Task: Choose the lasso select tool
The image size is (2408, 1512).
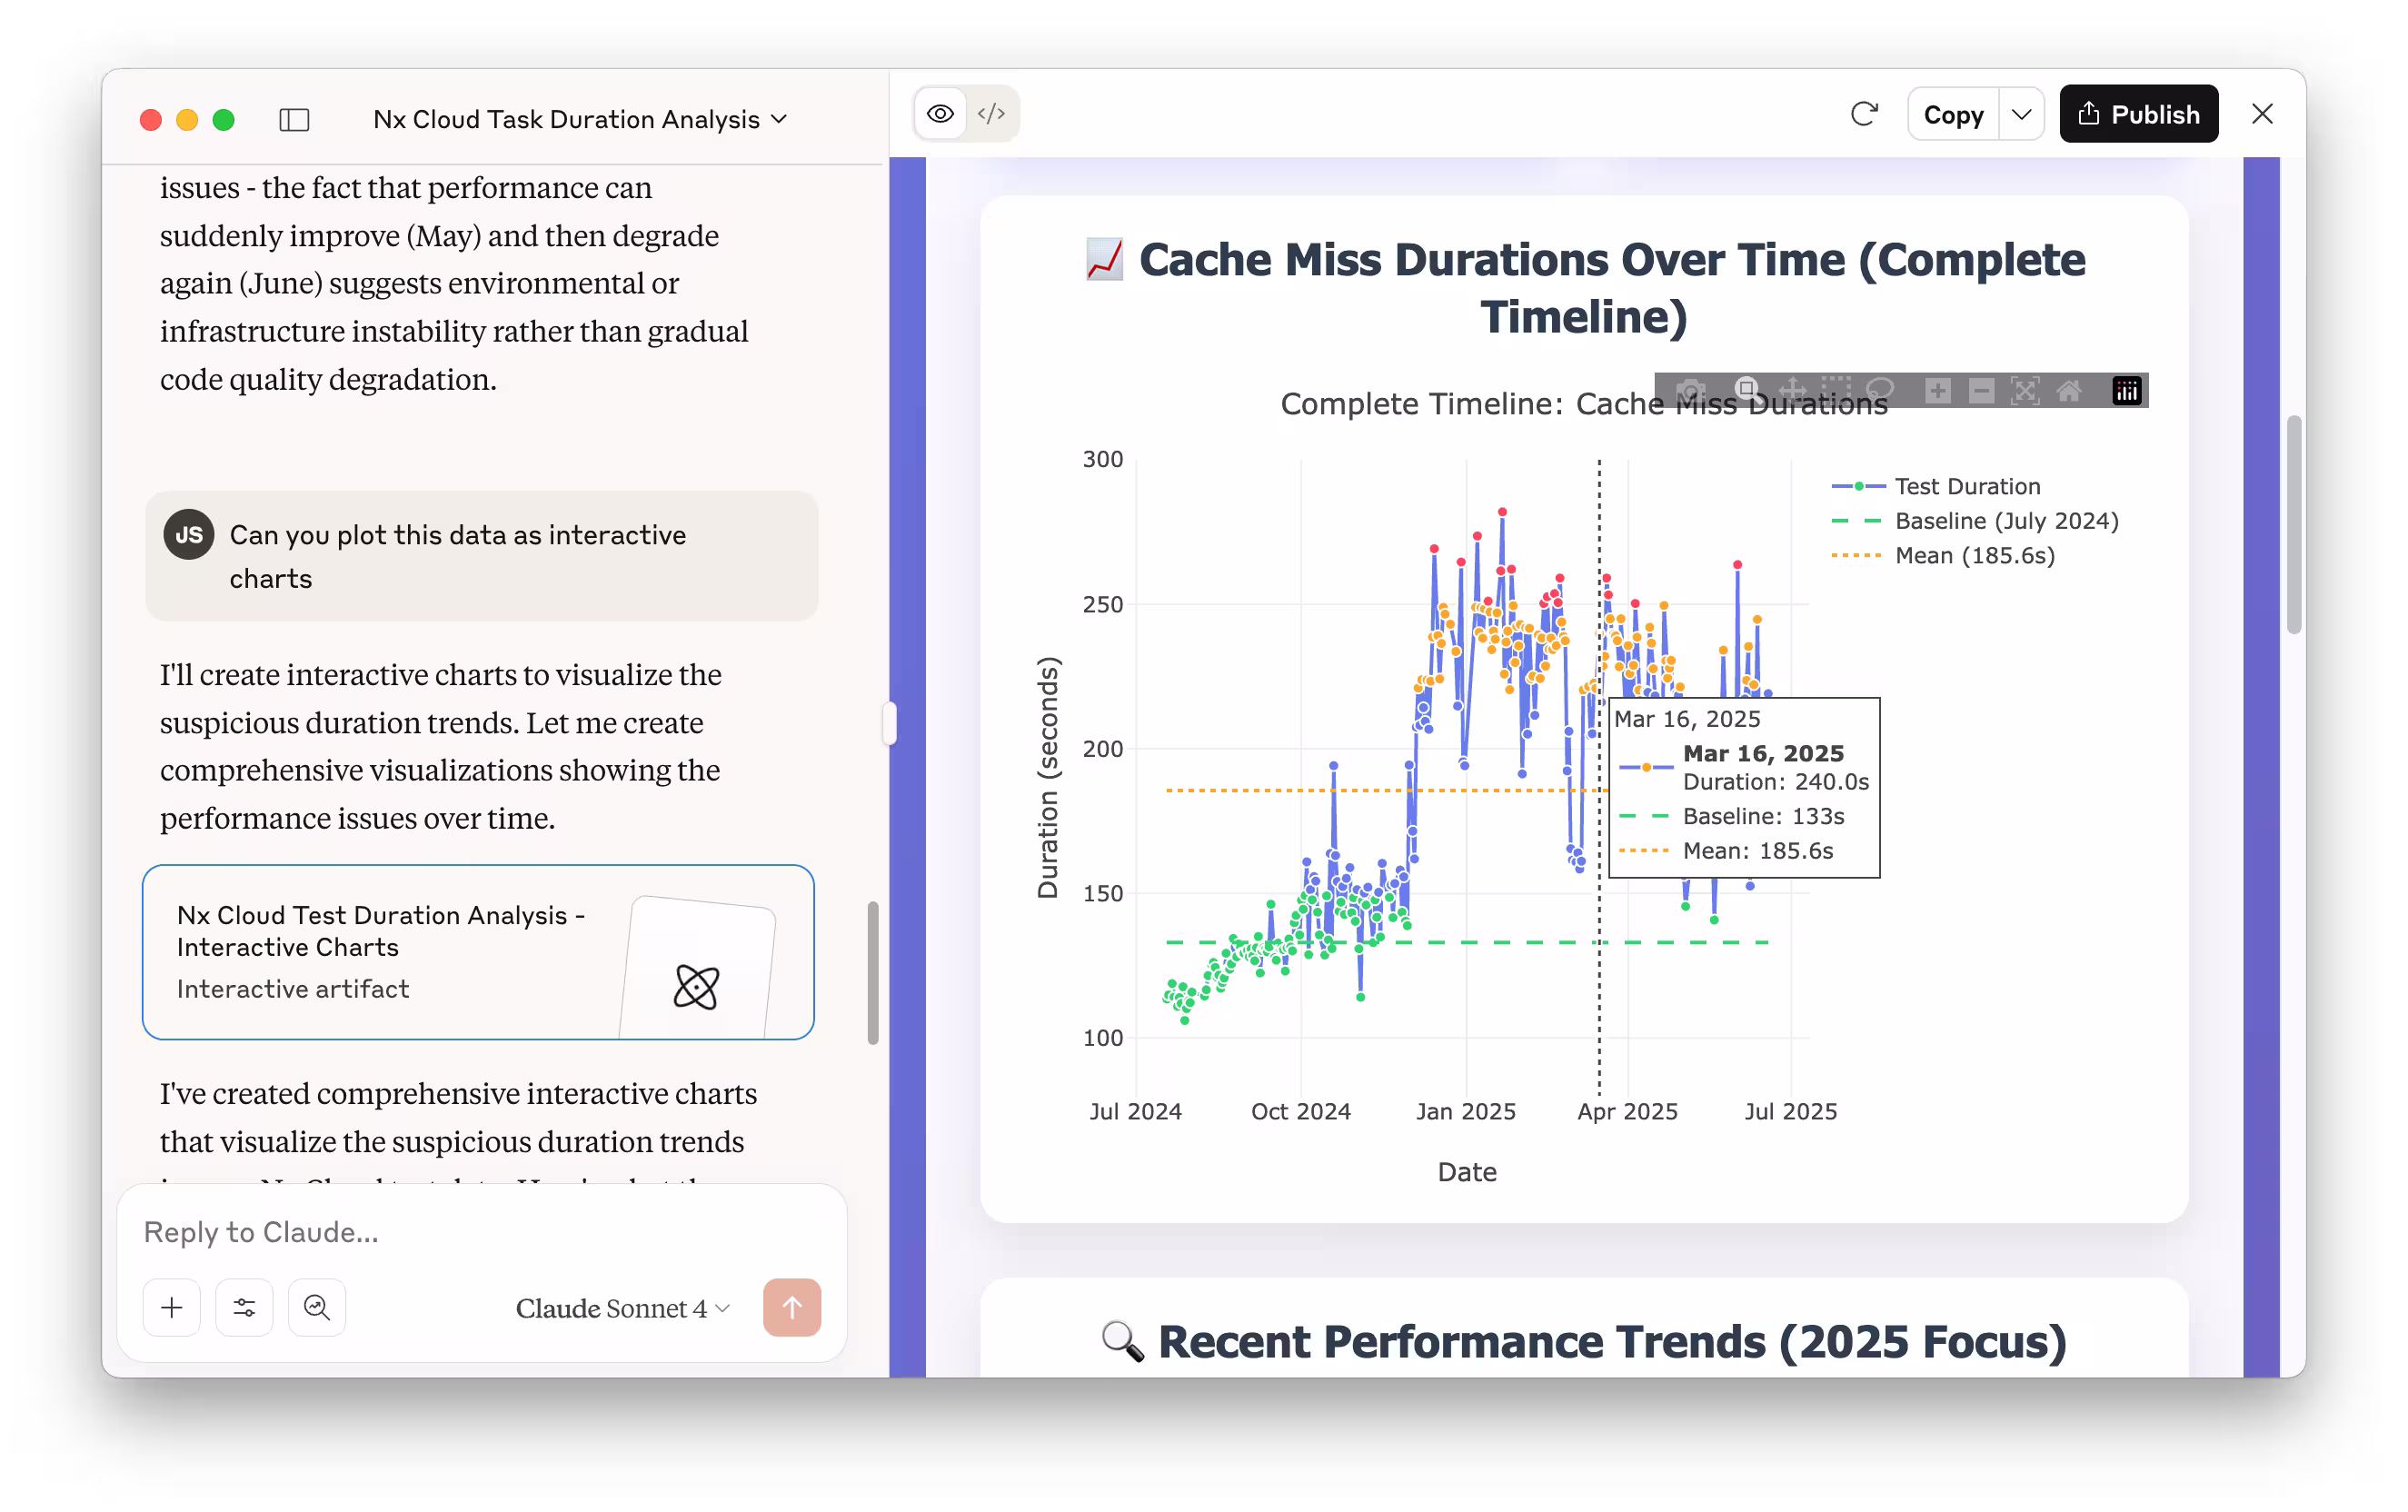Action: pyautogui.click(x=1880, y=390)
